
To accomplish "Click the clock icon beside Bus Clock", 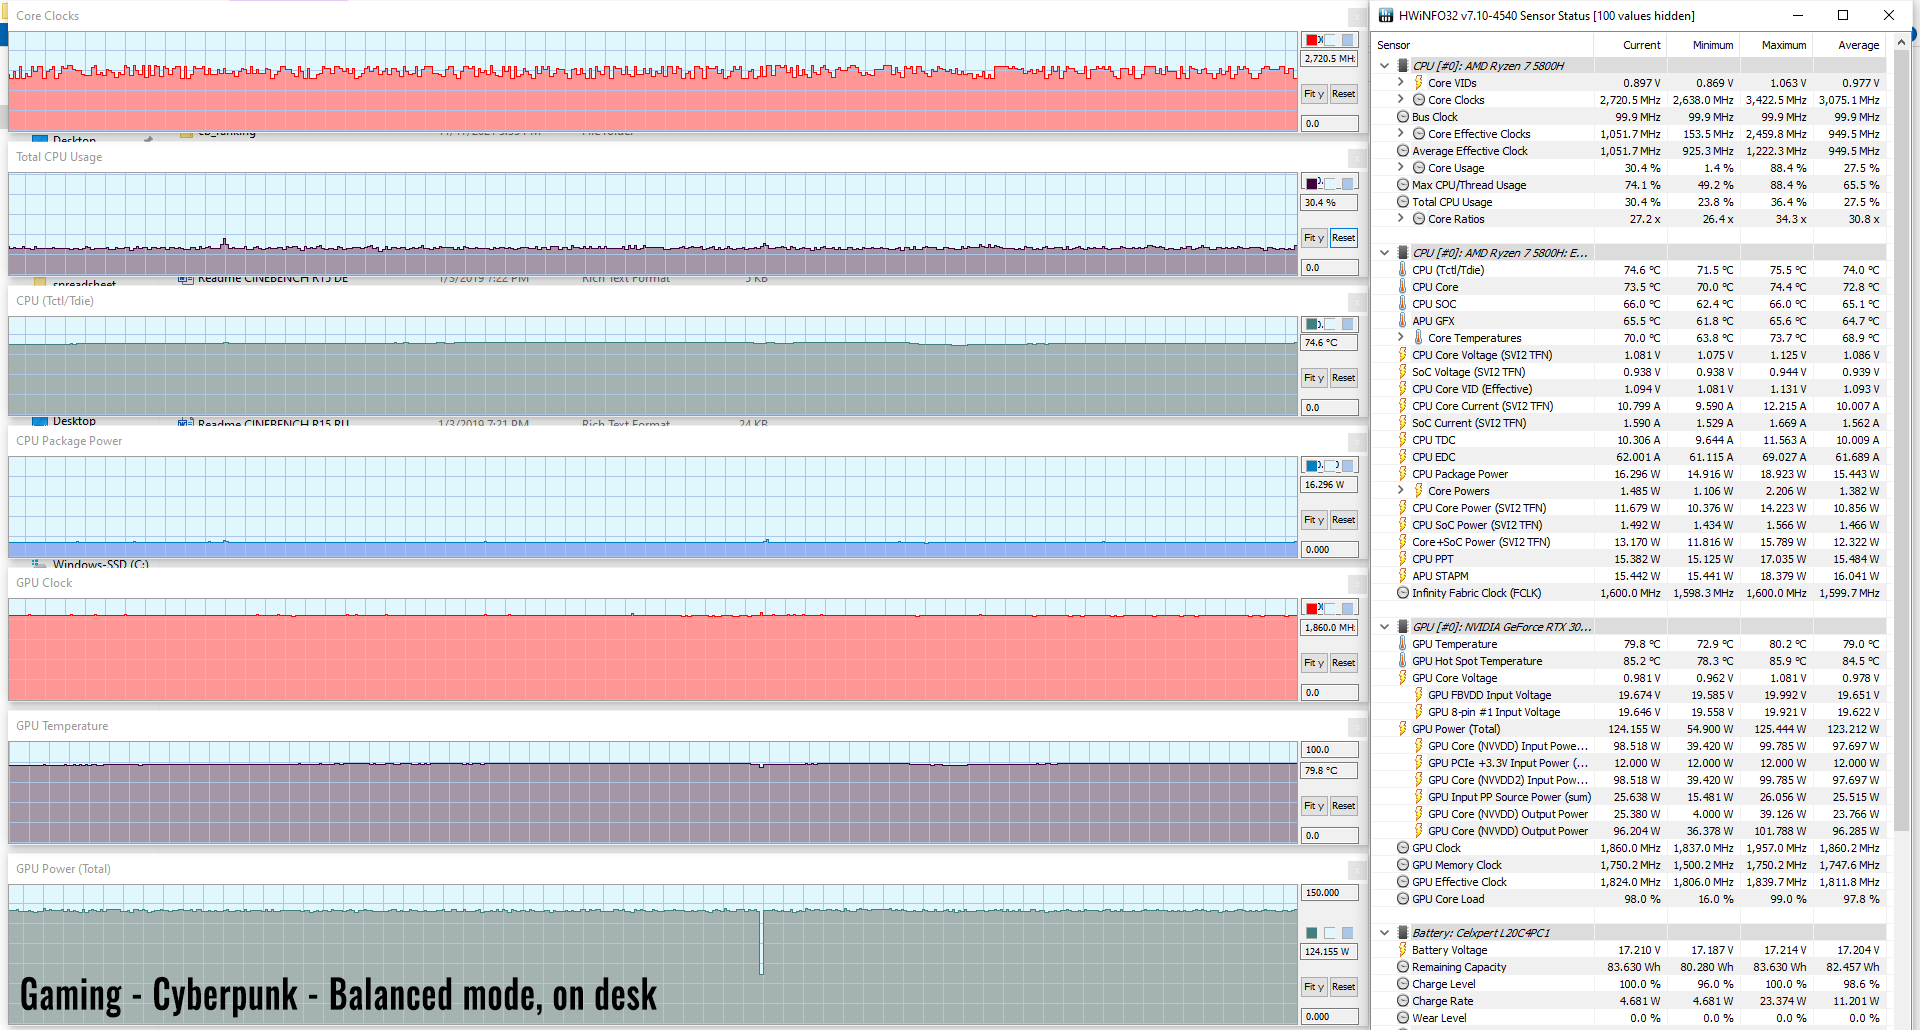I will 1403,117.
